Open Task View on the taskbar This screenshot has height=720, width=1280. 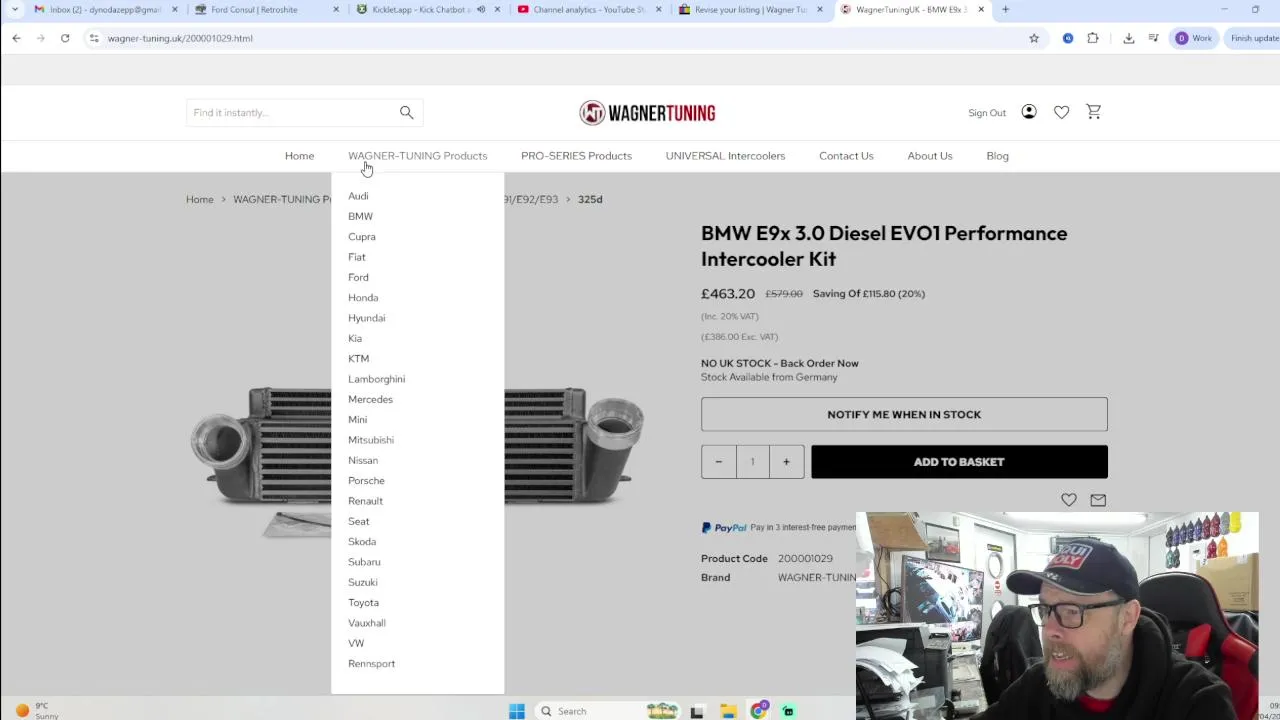point(697,711)
